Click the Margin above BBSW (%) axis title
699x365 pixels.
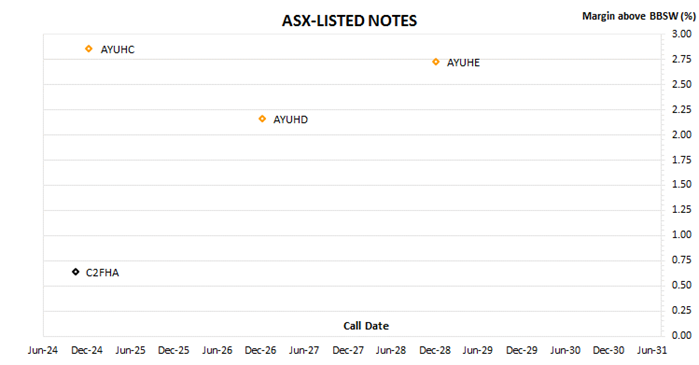[x=639, y=16]
